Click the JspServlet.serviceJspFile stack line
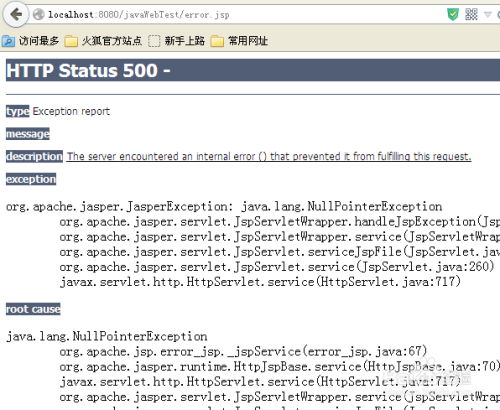Viewport: 500px width, 410px height. (x=280, y=252)
